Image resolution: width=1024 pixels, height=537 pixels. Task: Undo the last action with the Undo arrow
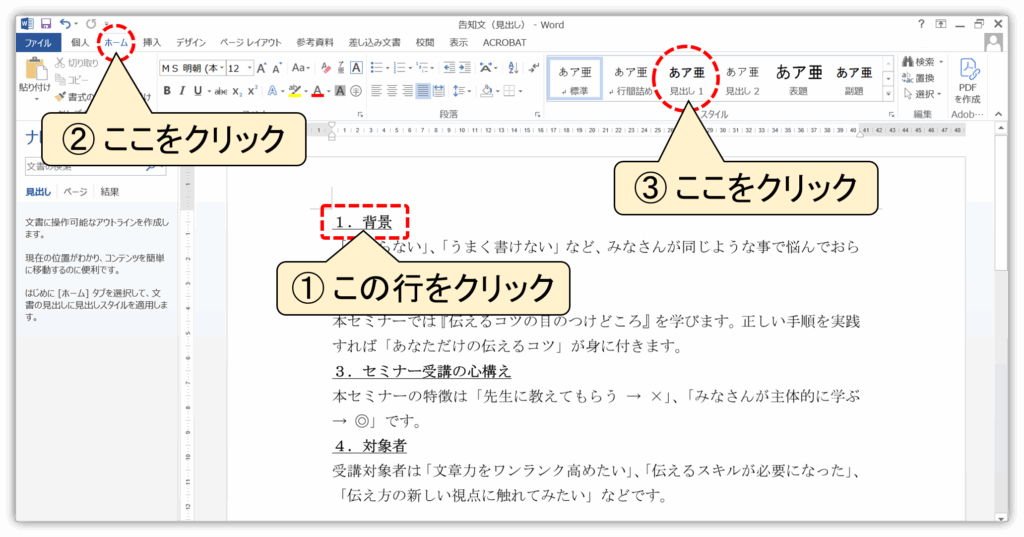click(x=65, y=24)
